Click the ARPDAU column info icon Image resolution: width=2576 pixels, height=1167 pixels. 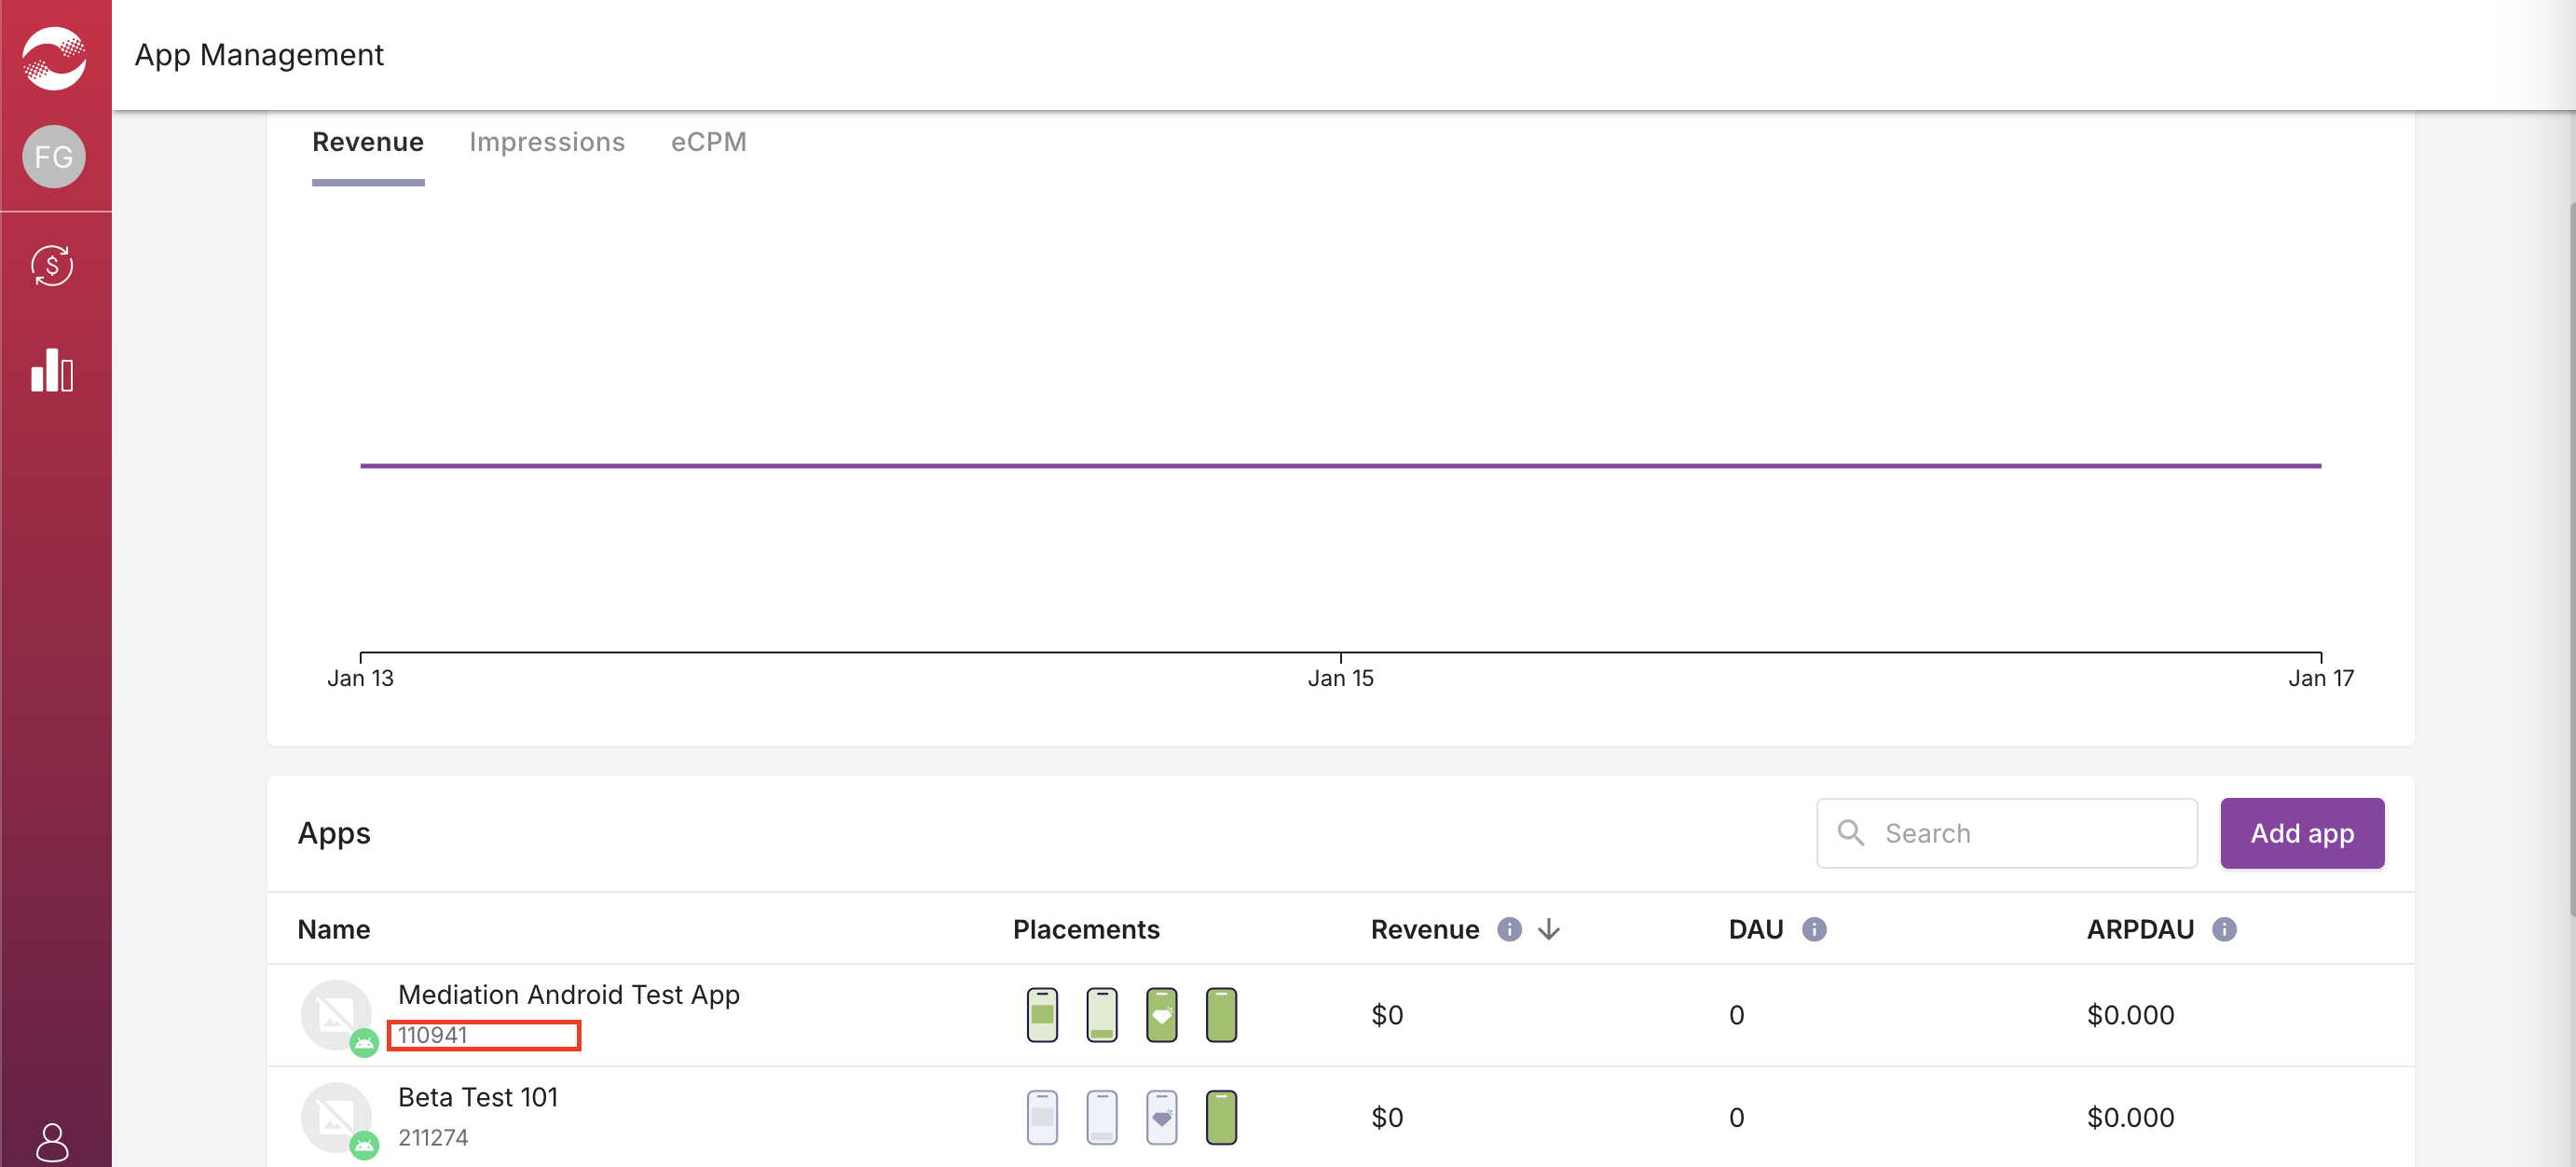[2224, 929]
